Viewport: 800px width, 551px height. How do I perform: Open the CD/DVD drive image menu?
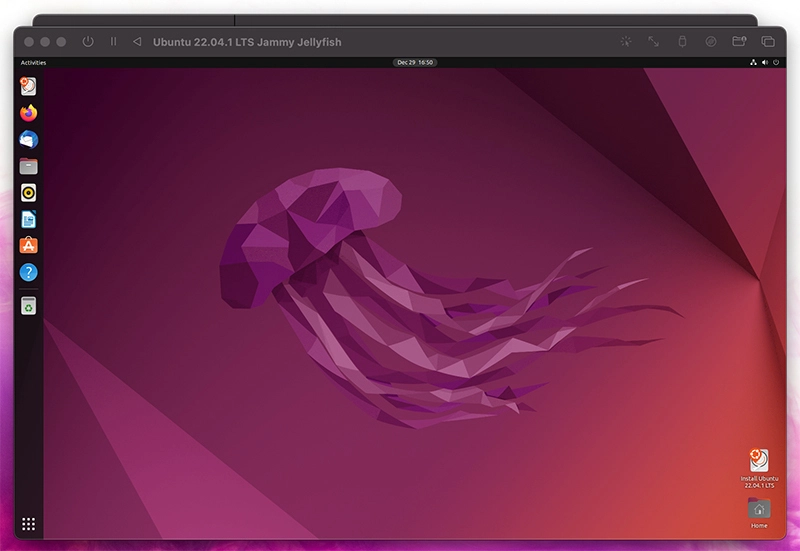pyautogui.click(x=711, y=42)
